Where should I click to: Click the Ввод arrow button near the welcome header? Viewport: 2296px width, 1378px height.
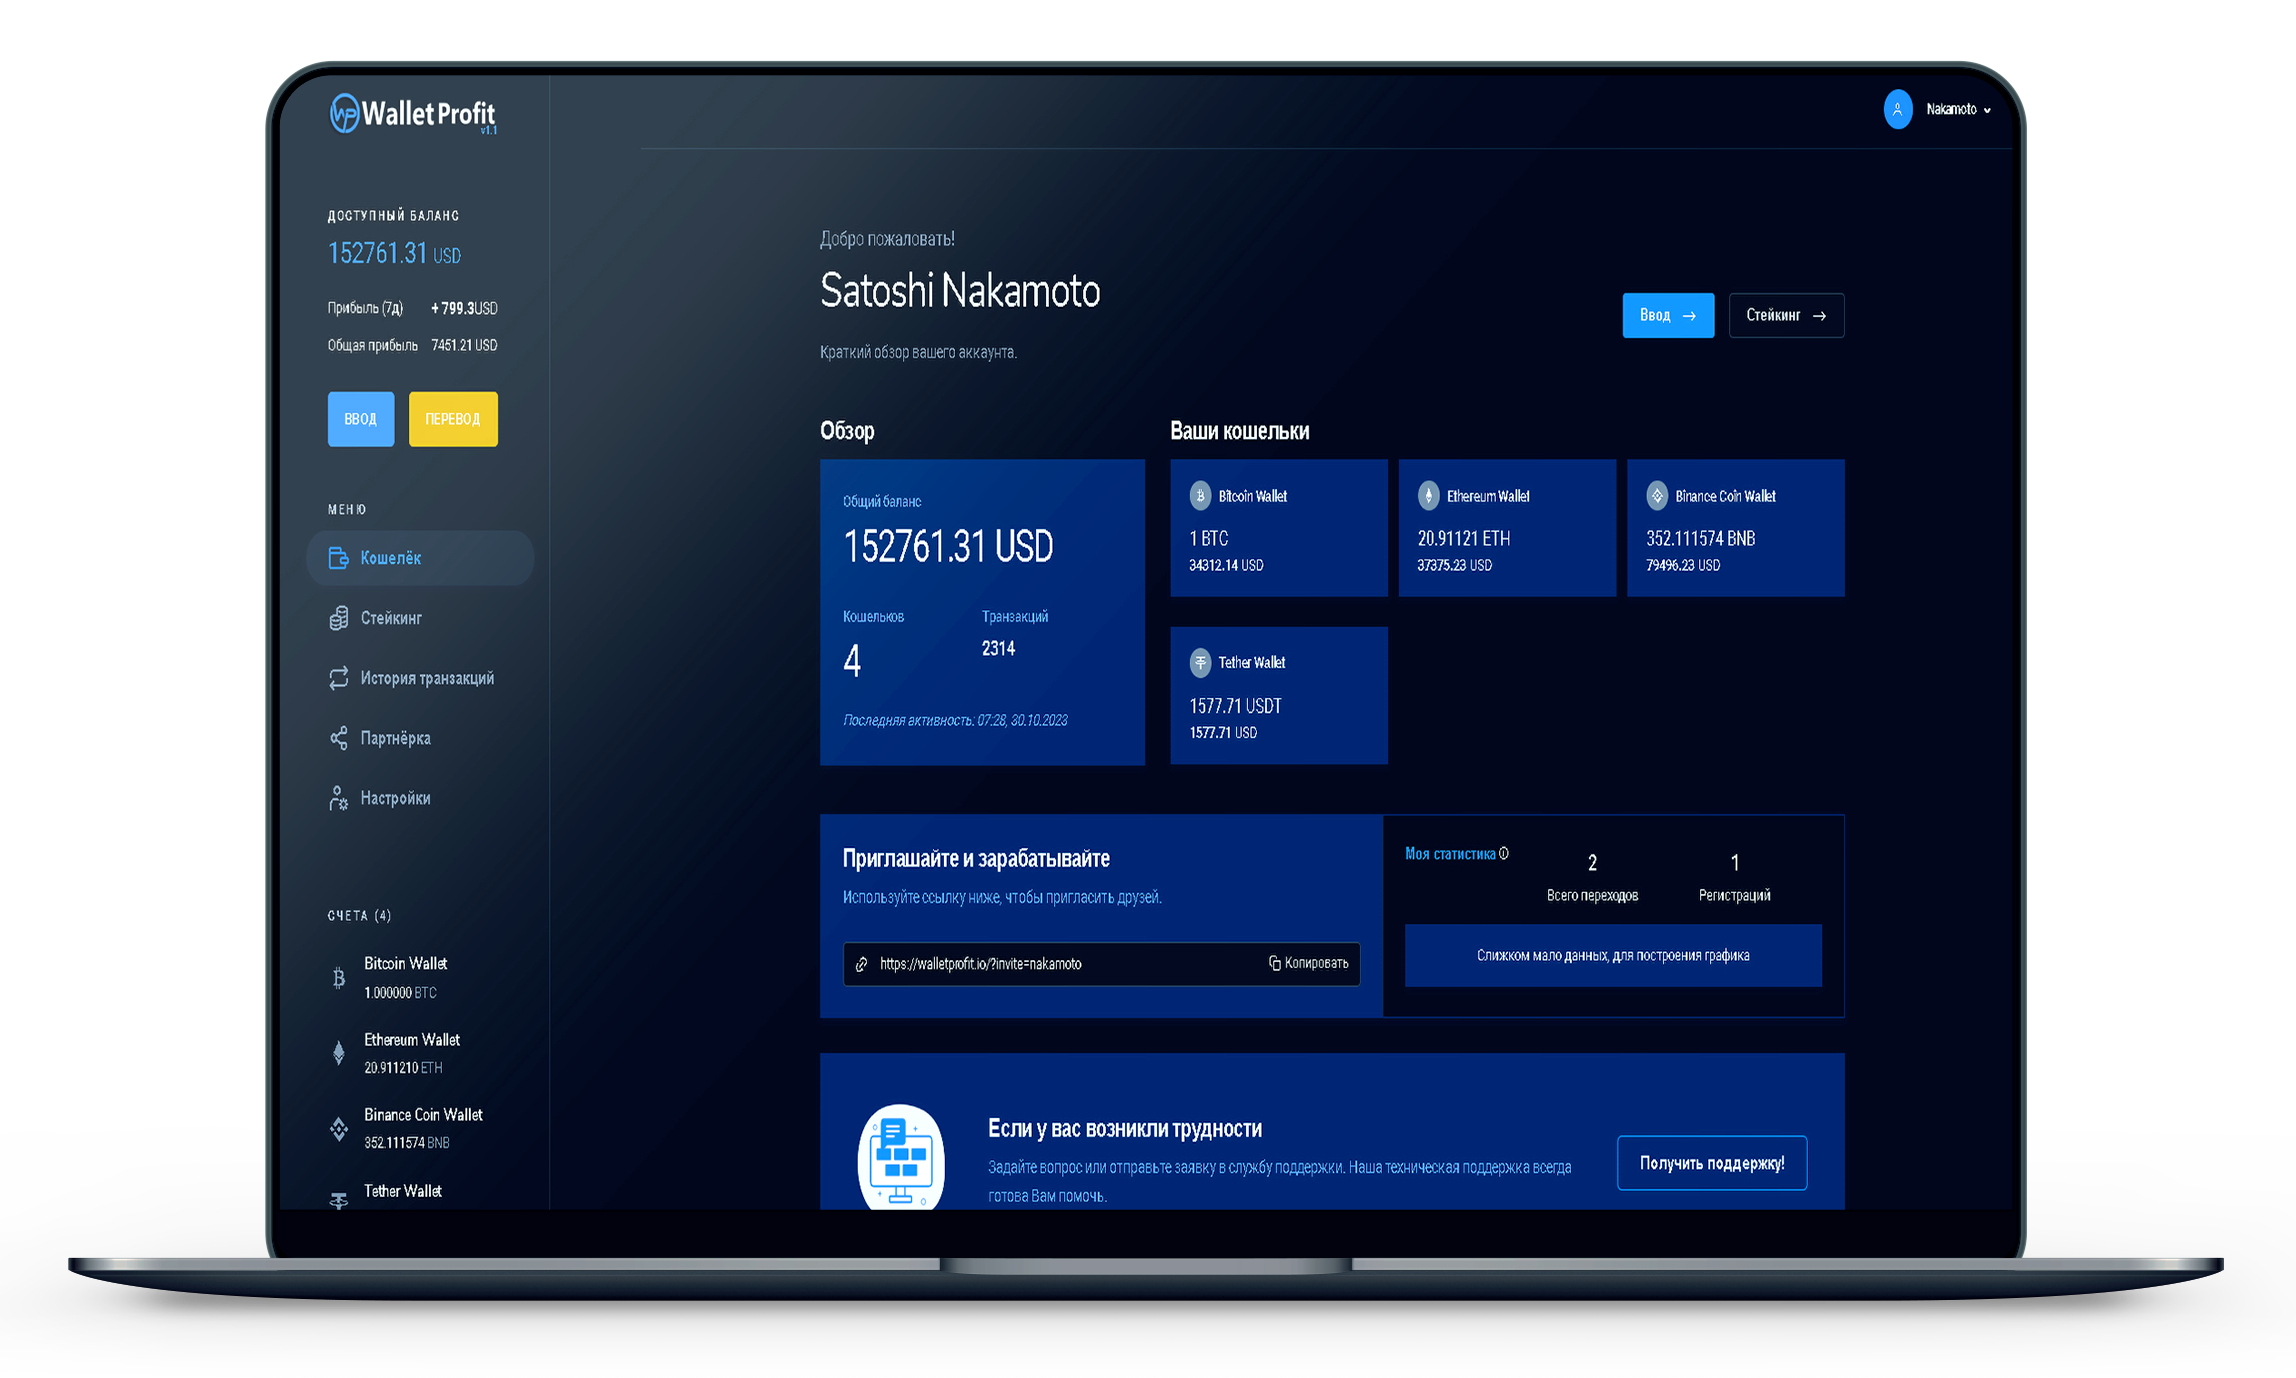tap(1667, 315)
